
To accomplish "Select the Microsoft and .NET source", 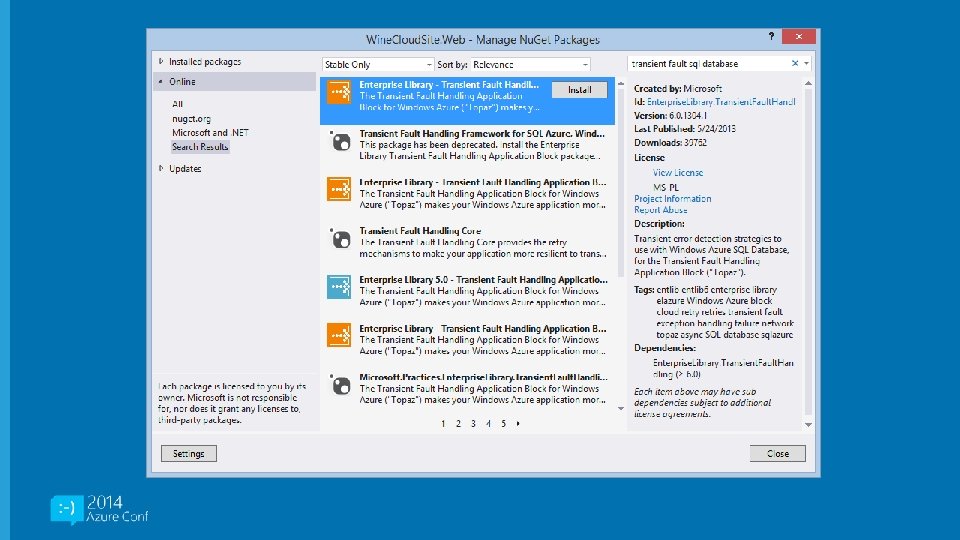I will 210,132.
